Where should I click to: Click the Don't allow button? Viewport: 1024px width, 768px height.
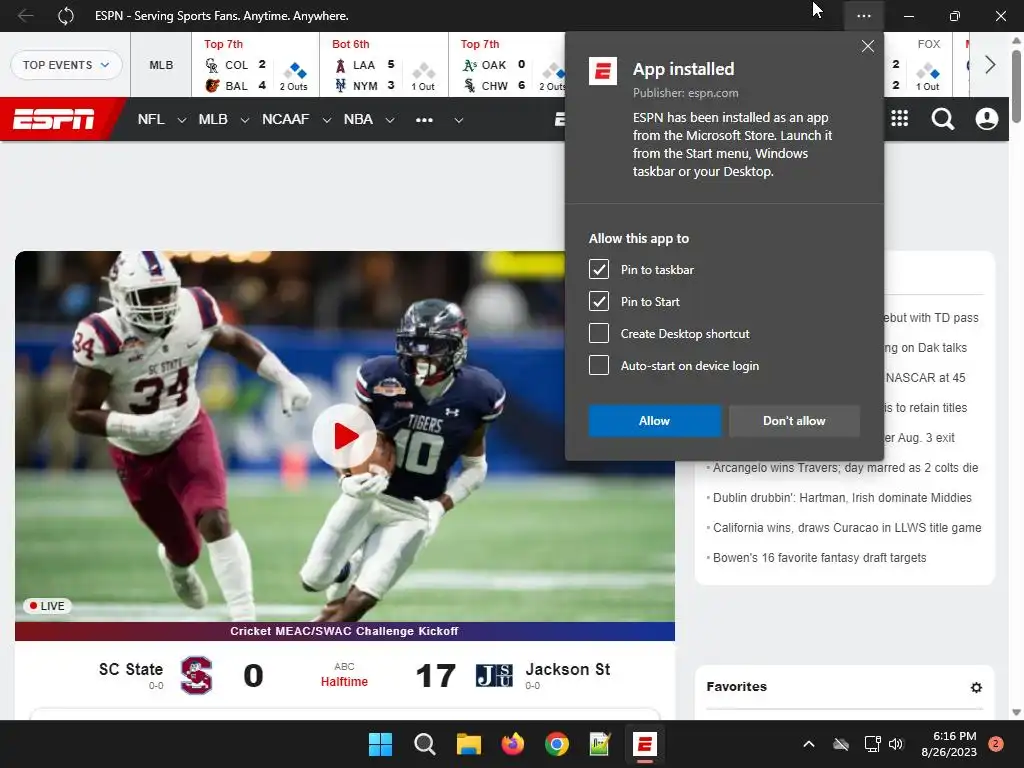click(x=794, y=421)
